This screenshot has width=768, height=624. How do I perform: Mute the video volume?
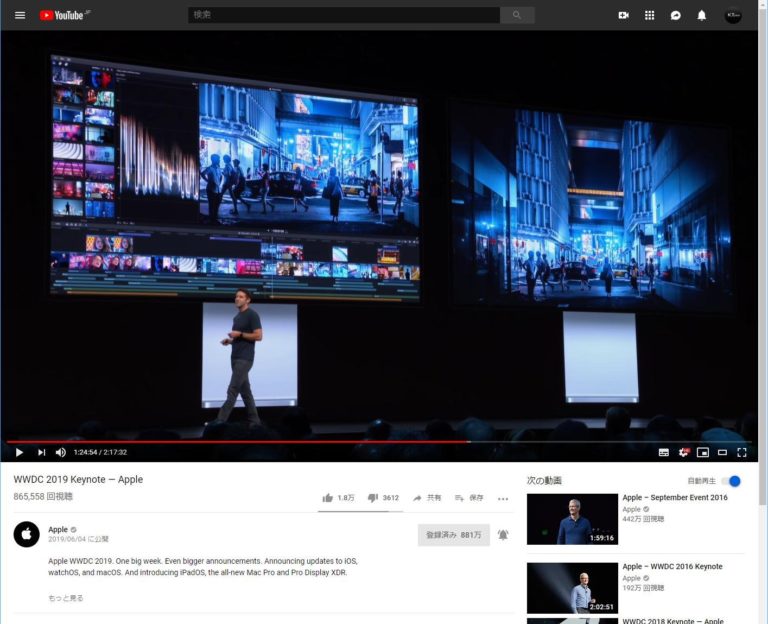tap(61, 452)
